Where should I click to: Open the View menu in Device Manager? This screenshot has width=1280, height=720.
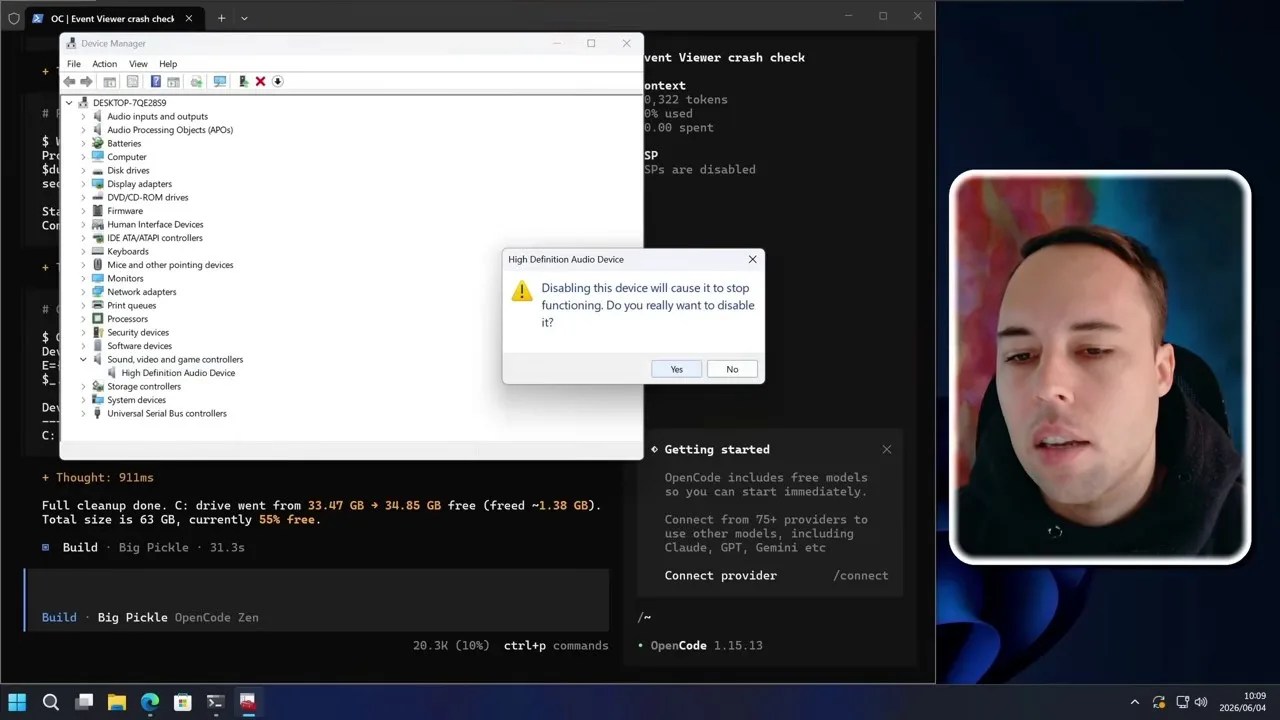[138, 64]
